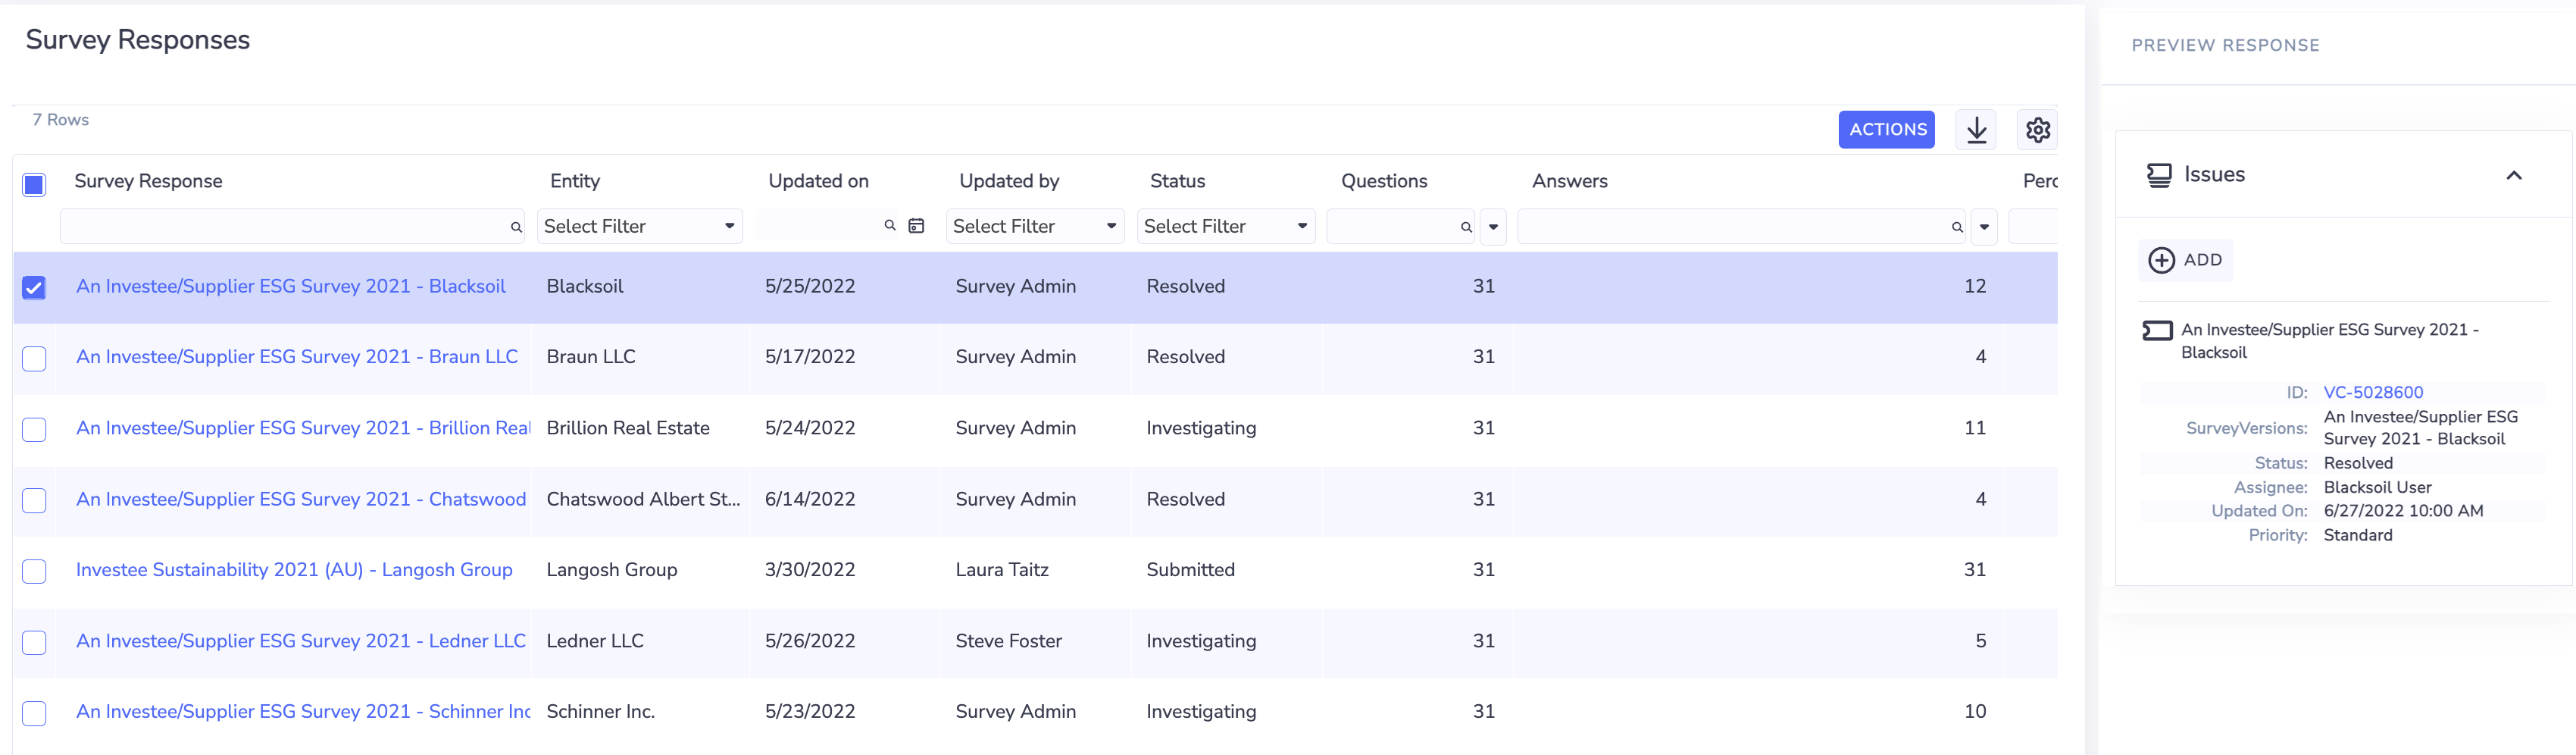Open the Chatswood survey response link
2576x755 pixels.
pyautogui.click(x=301, y=499)
